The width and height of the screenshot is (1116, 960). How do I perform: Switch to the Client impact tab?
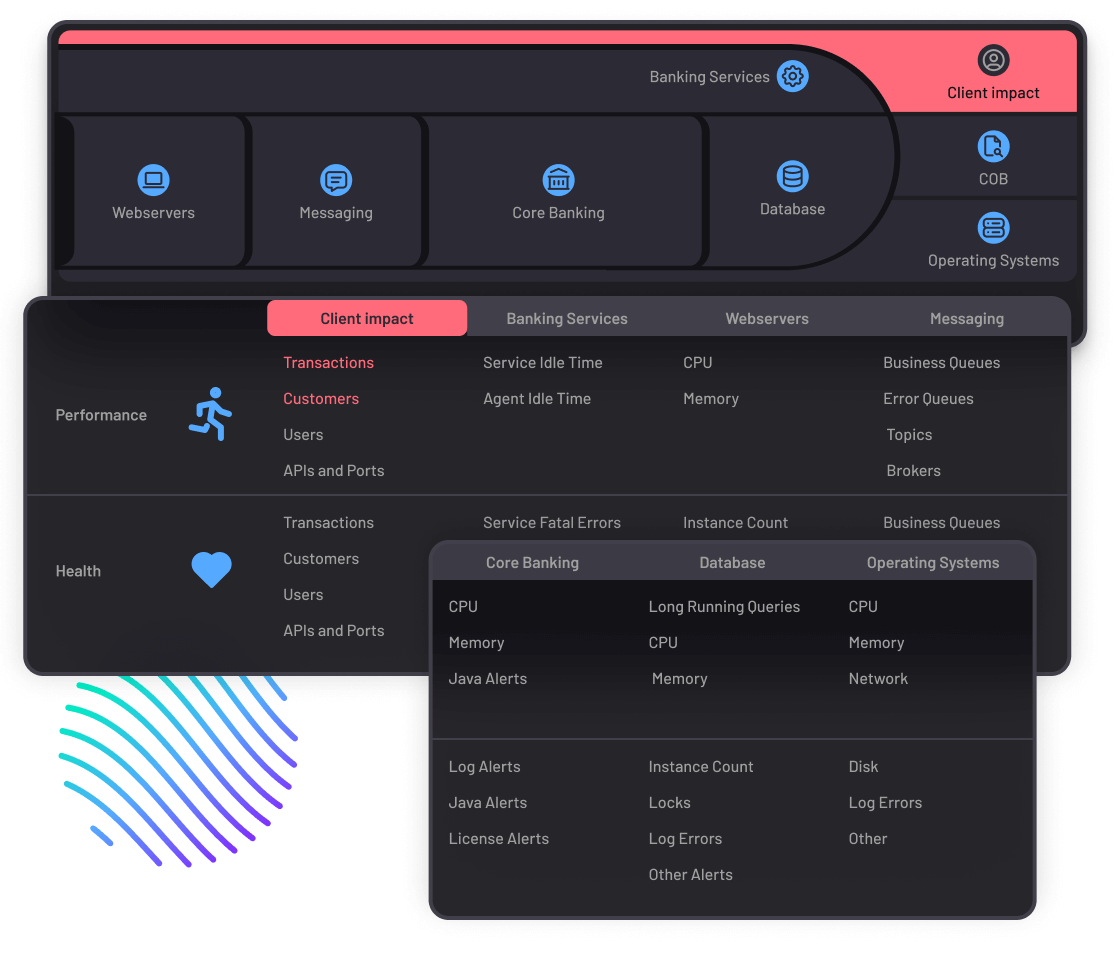366,318
